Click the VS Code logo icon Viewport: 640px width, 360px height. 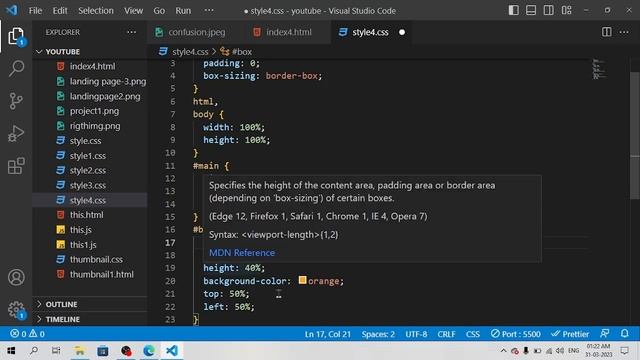coord(12,10)
